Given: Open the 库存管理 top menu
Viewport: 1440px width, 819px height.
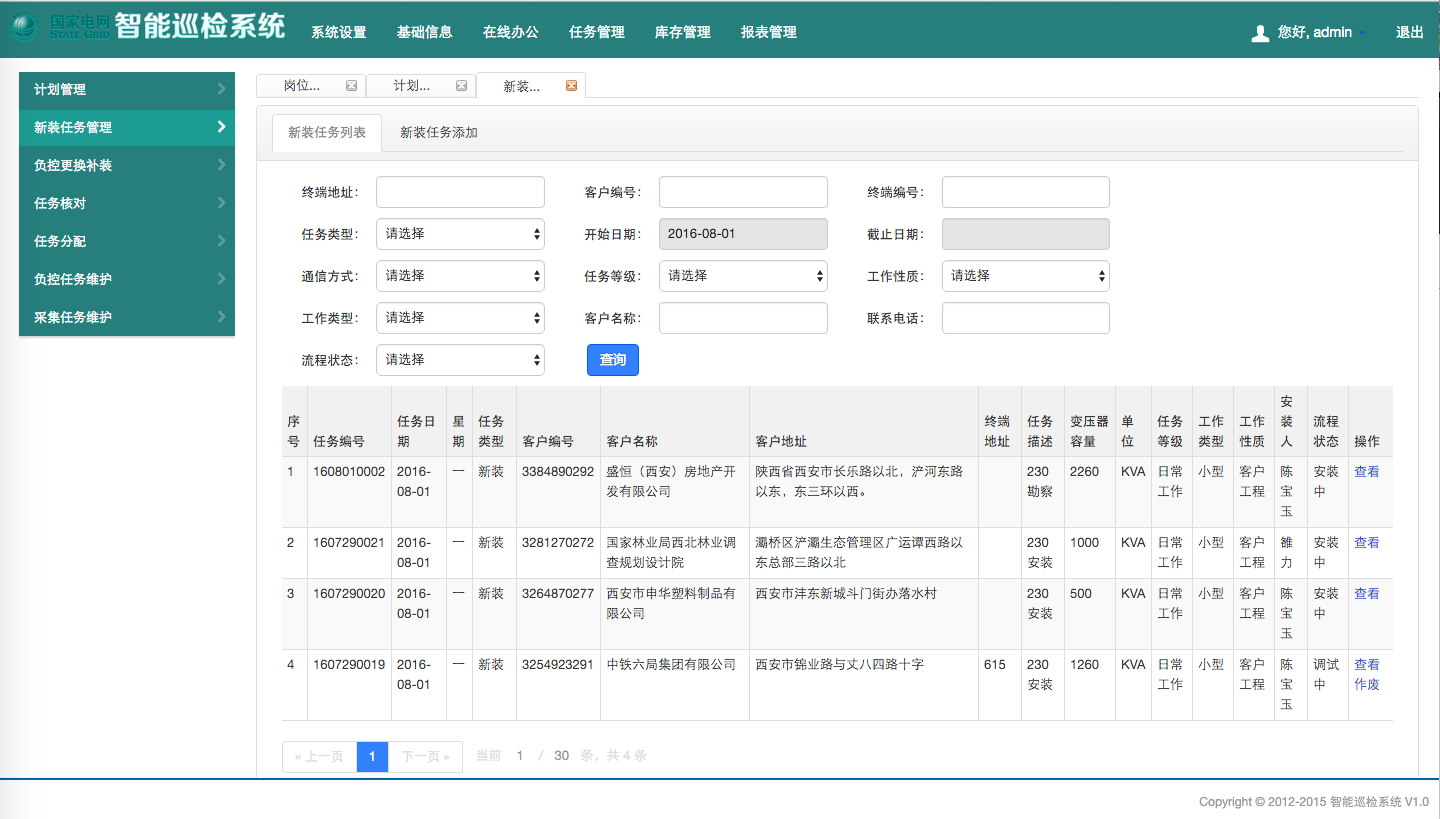Looking at the screenshot, I should click(683, 32).
